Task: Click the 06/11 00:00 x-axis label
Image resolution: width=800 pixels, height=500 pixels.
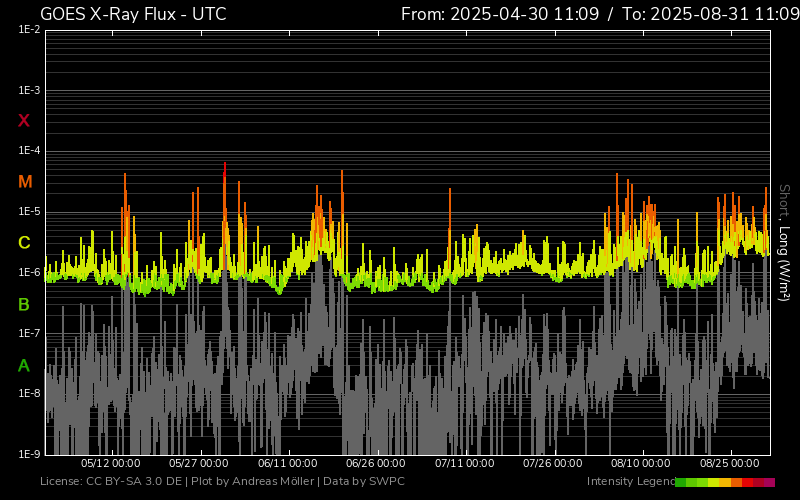Action: click(x=288, y=464)
